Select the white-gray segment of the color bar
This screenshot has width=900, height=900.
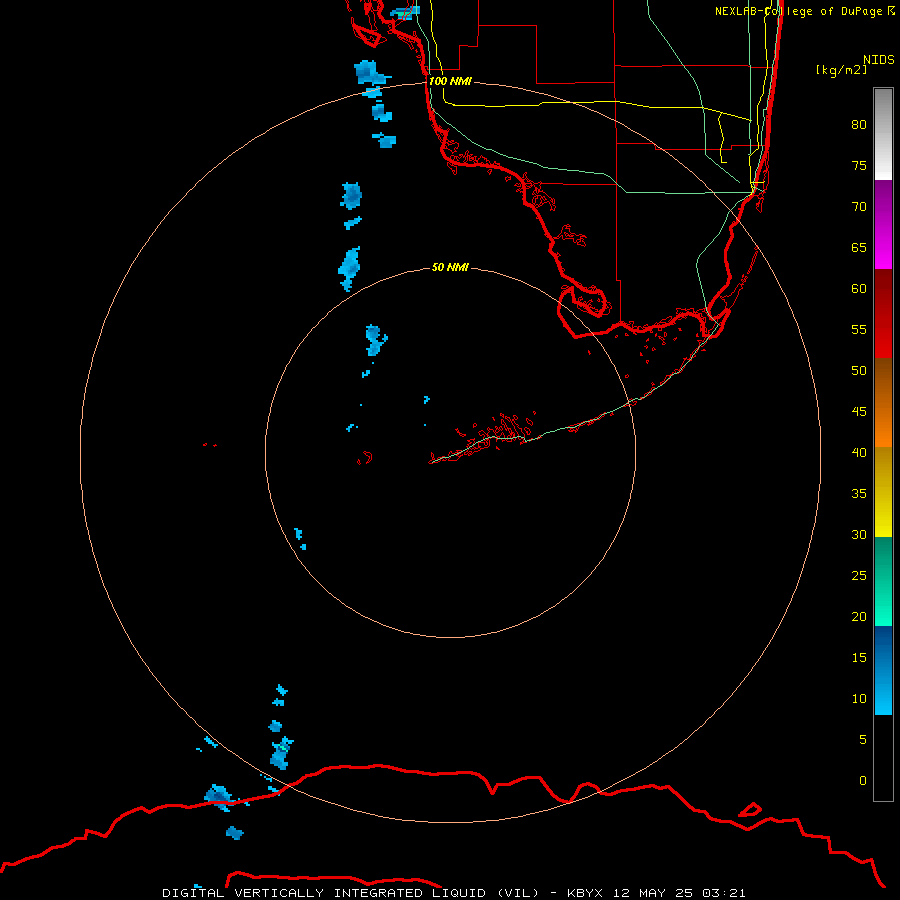[x=883, y=134]
